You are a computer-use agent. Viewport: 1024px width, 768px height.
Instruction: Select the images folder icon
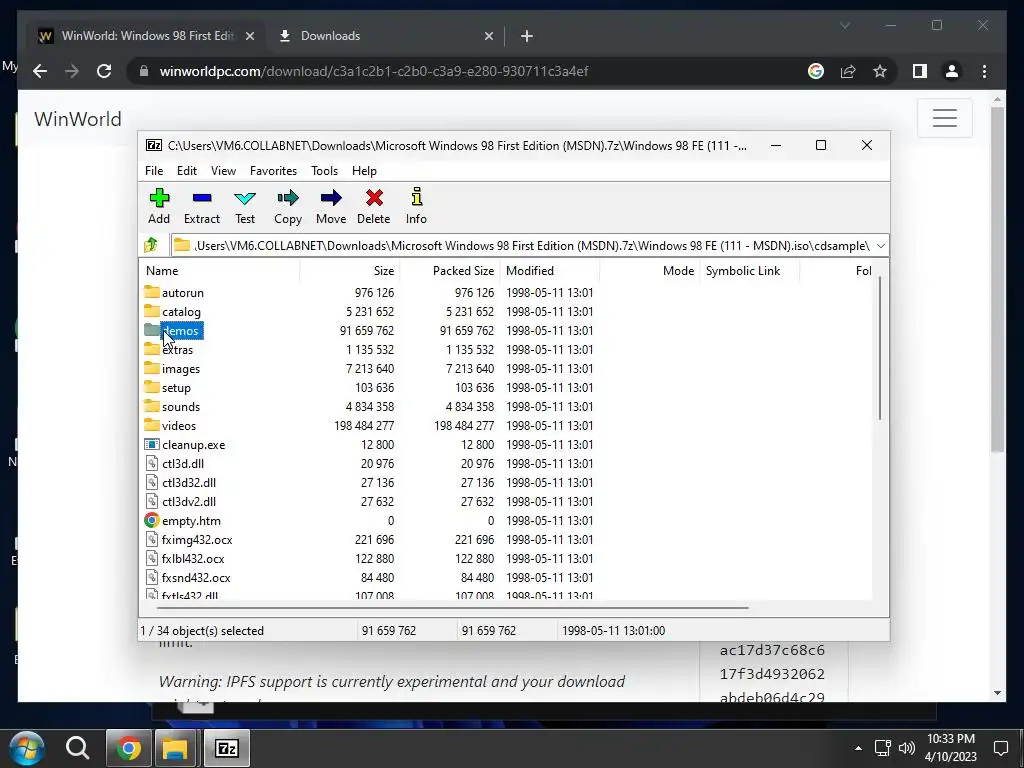click(152, 367)
